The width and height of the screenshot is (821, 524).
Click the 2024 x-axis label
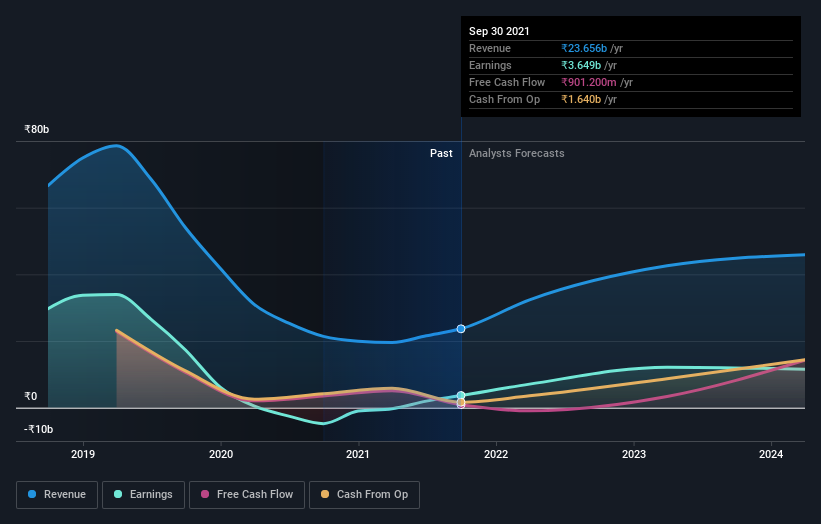click(x=771, y=454)
